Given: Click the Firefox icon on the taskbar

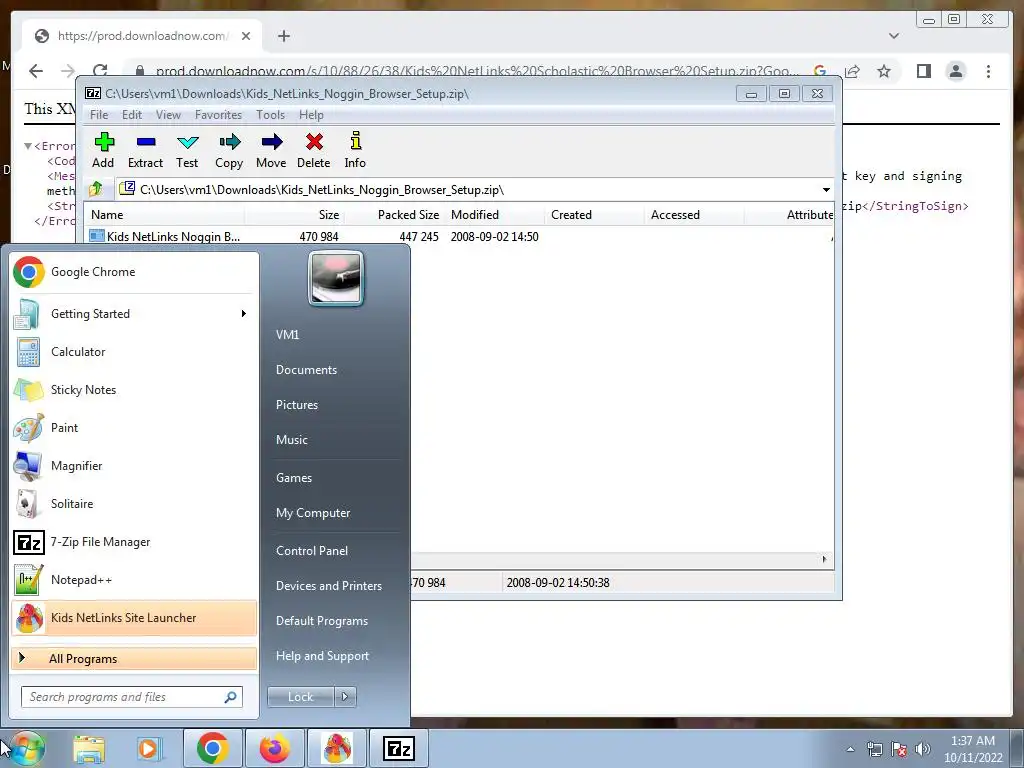Looking at the screenshot, I should 275,748.
